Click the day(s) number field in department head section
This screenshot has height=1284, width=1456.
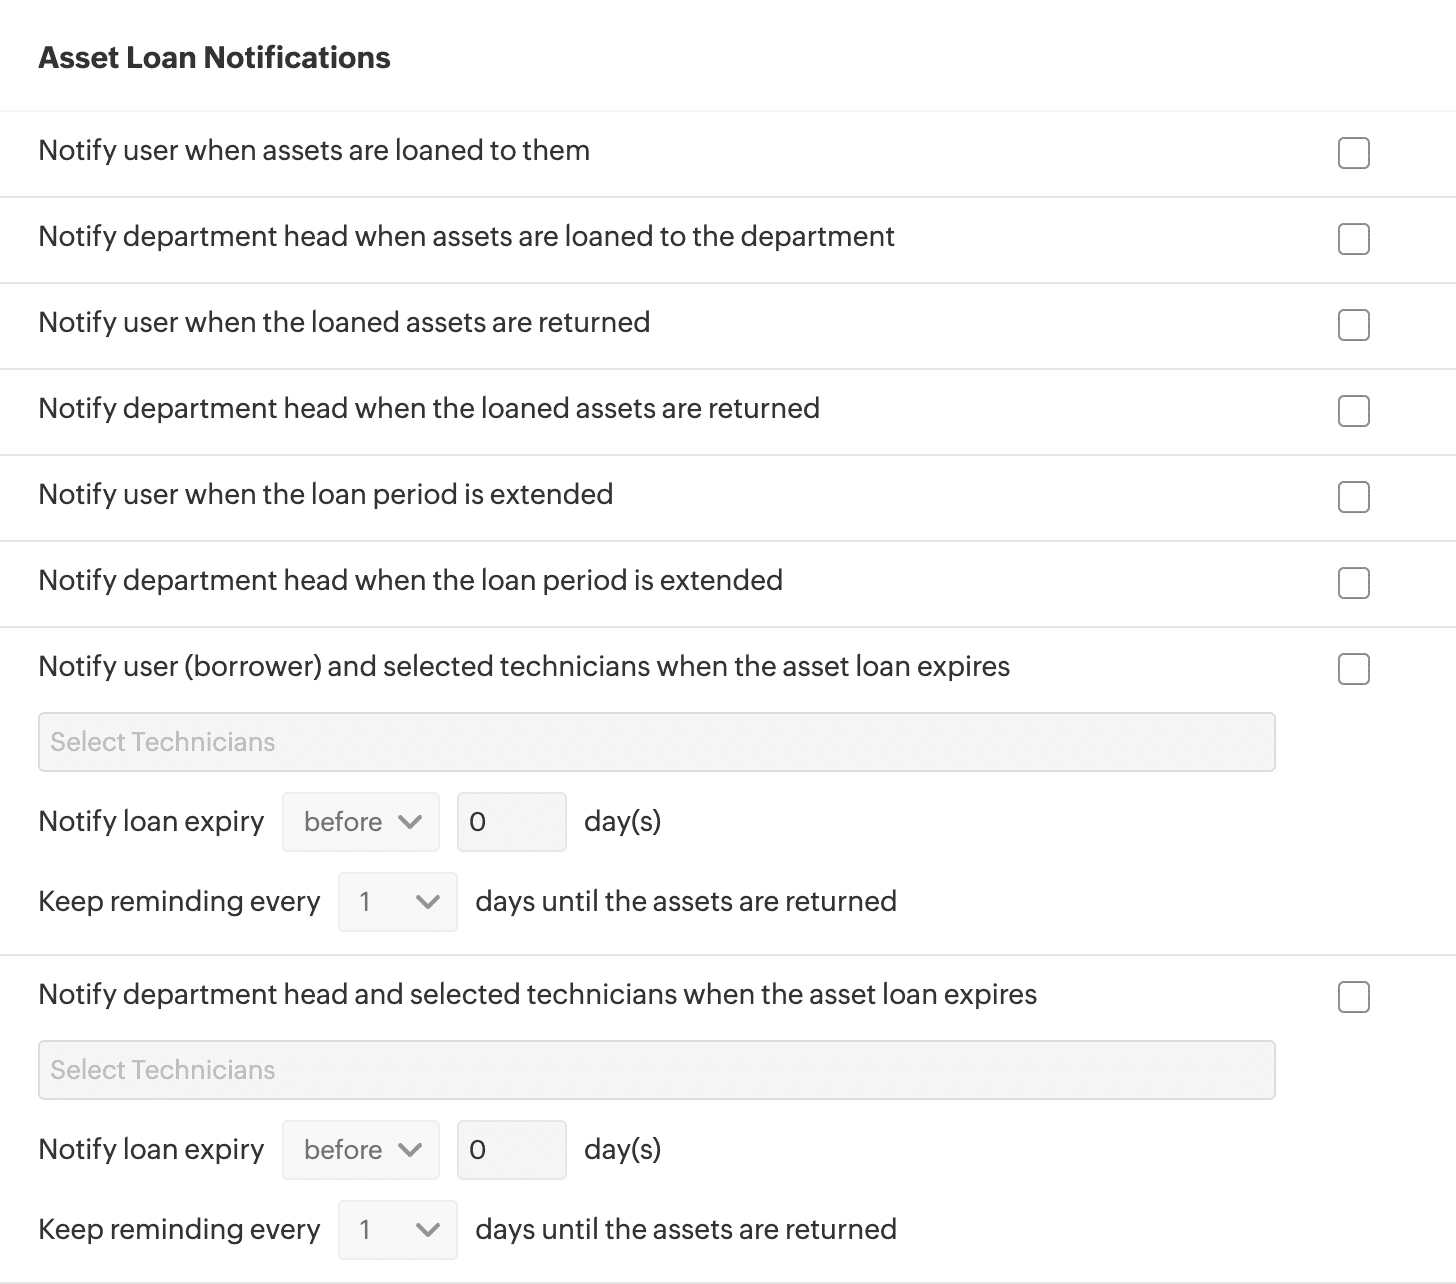pyautogui.click(x=511, y=1150)
